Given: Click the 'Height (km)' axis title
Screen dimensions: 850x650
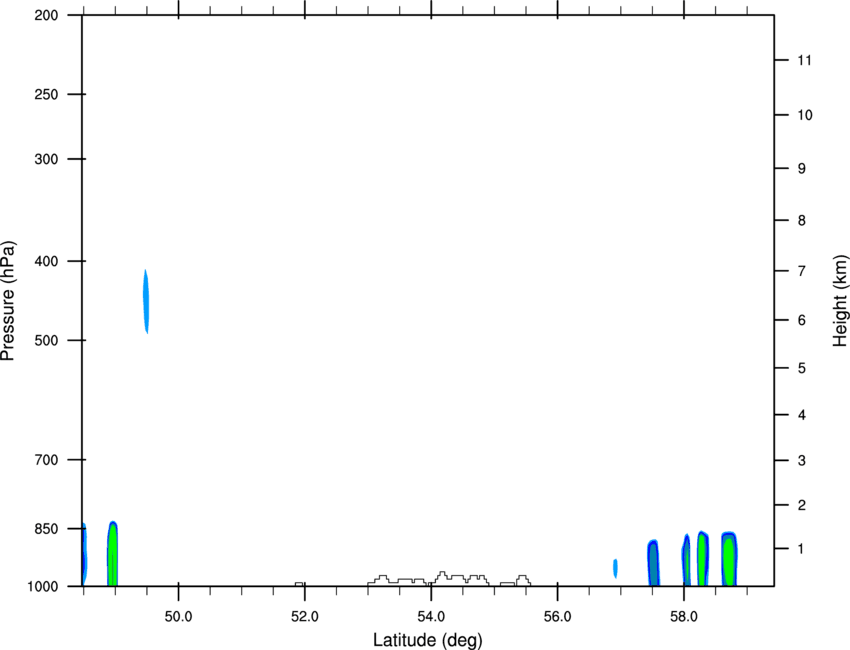Looking at the screenshot, I should pos(840,301).
